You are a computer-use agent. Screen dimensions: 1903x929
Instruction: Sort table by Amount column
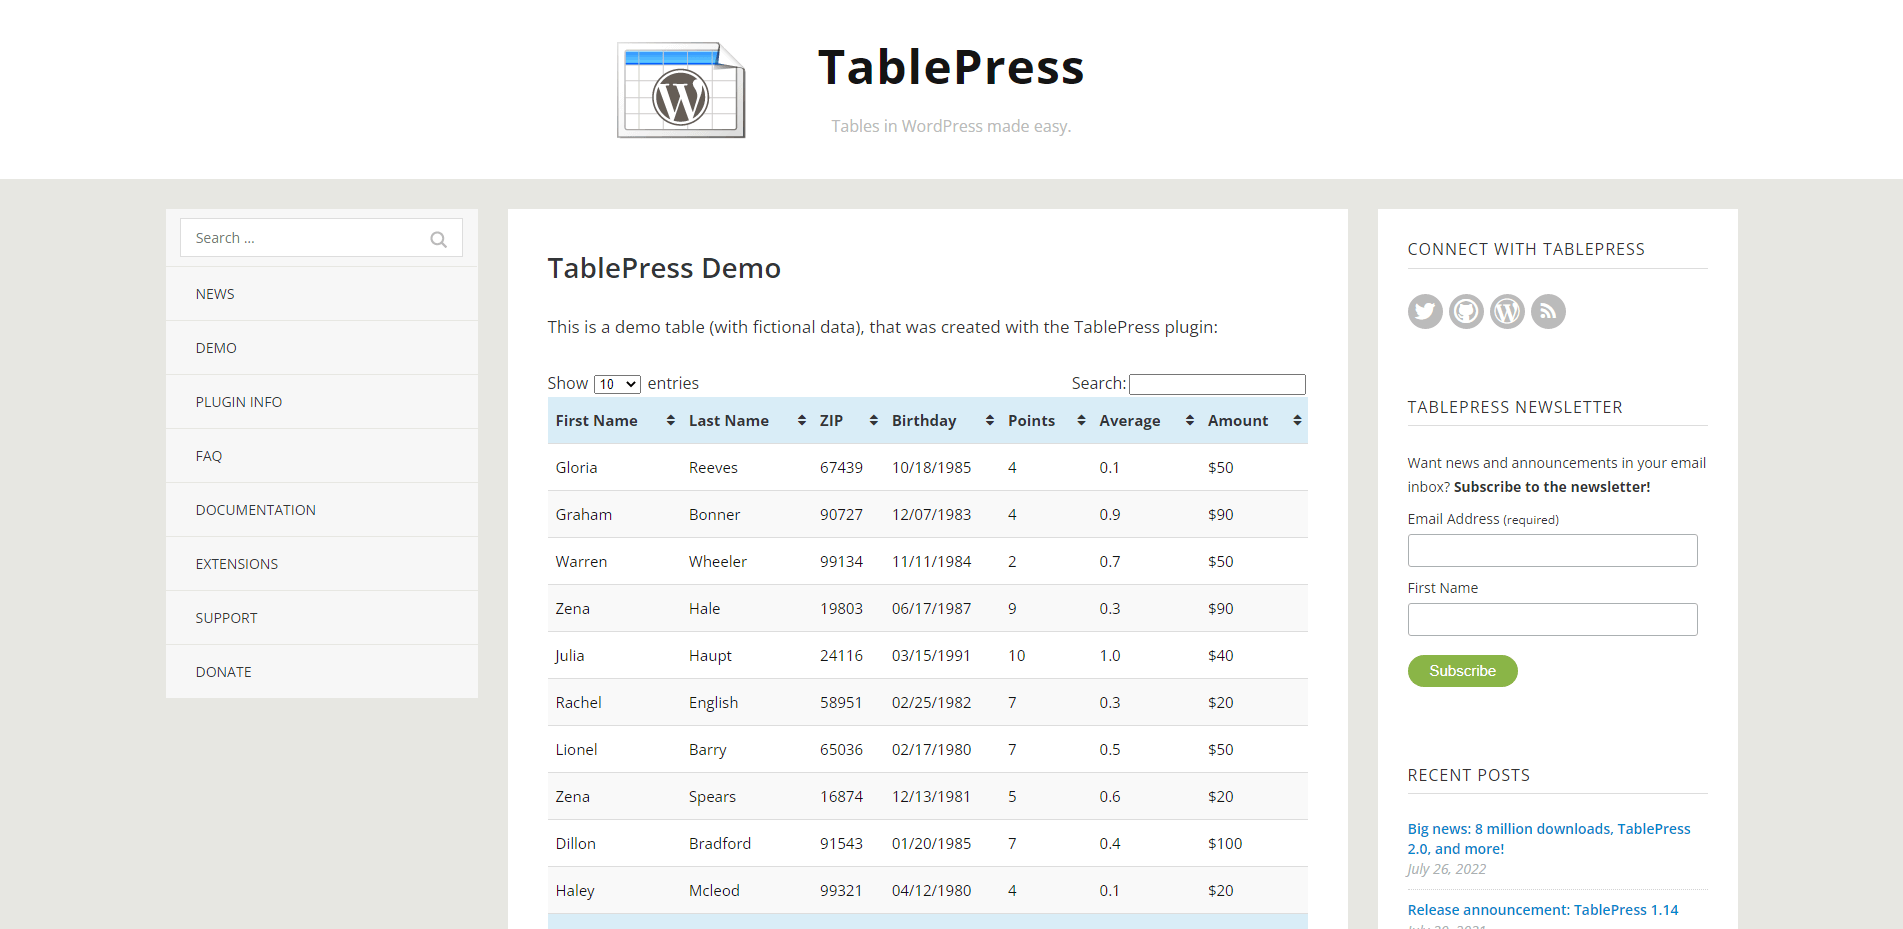tap(1254, 421)
